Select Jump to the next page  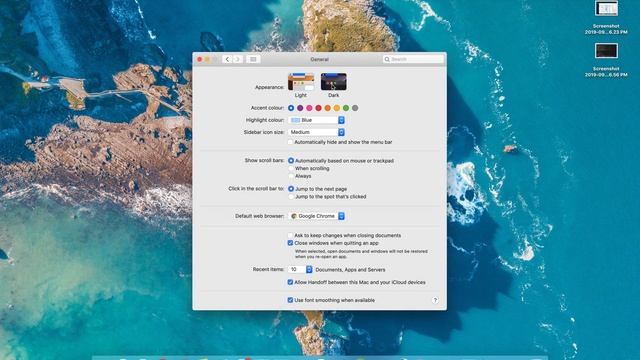pos(291,189)
